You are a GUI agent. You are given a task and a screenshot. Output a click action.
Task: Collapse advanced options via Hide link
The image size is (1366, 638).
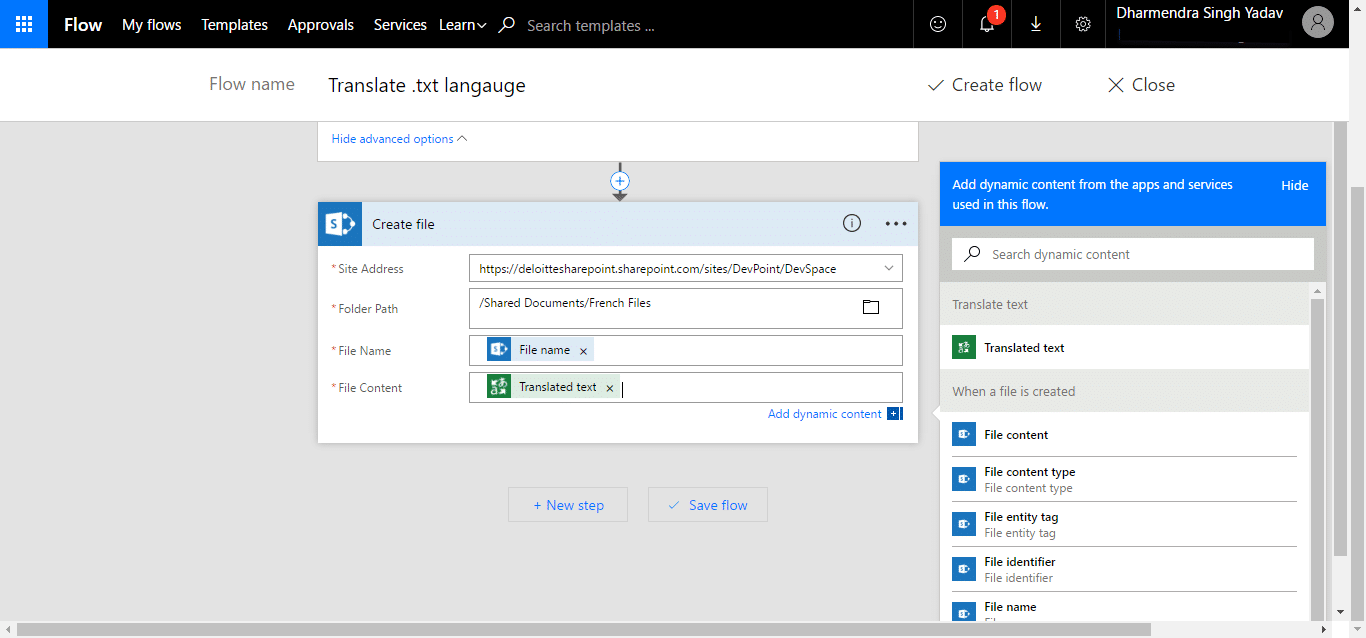tap(399, 139)
